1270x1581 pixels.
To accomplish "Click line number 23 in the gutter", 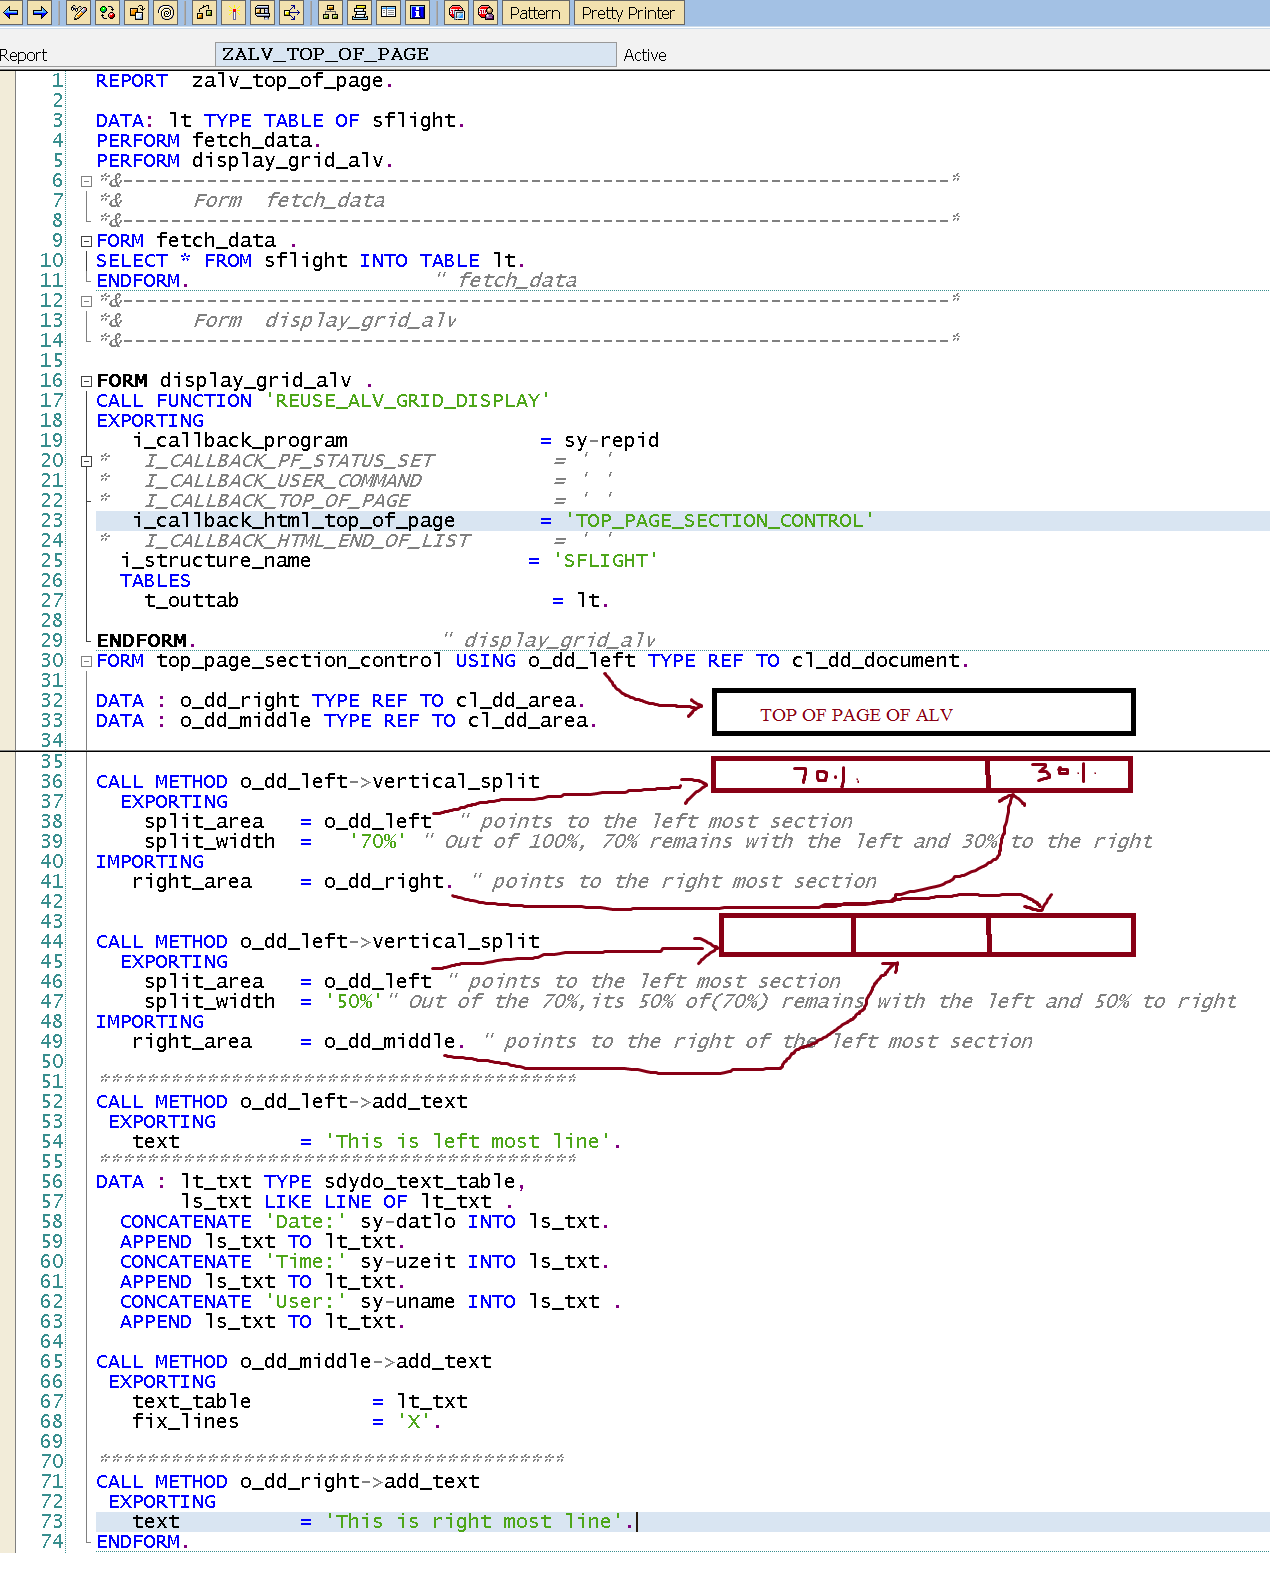I will pyautogui.click(x=52, y=521).
